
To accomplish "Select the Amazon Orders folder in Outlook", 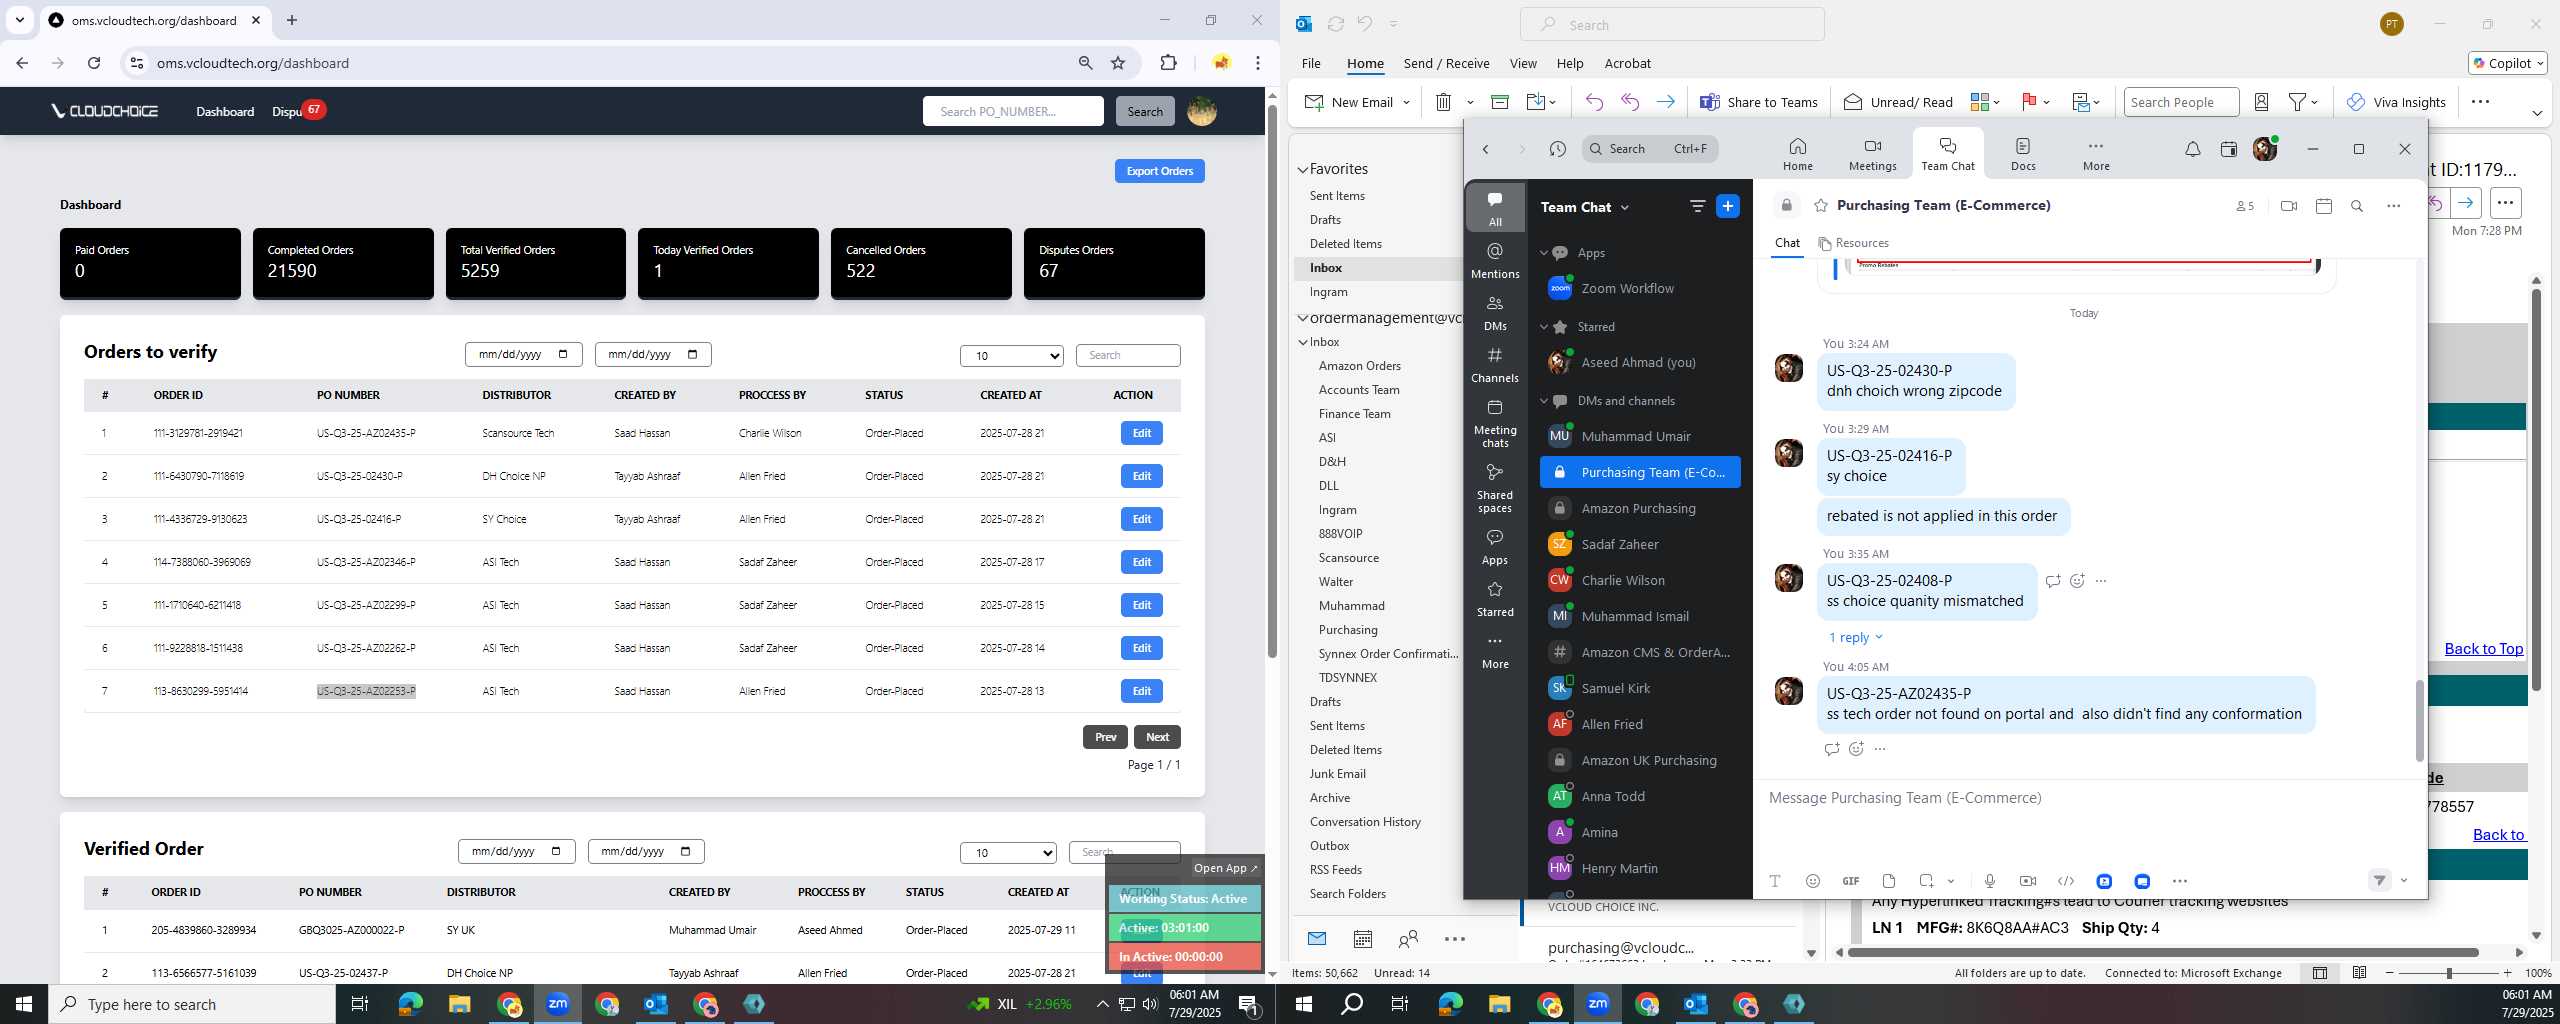I will click(x=1359, y=366).
